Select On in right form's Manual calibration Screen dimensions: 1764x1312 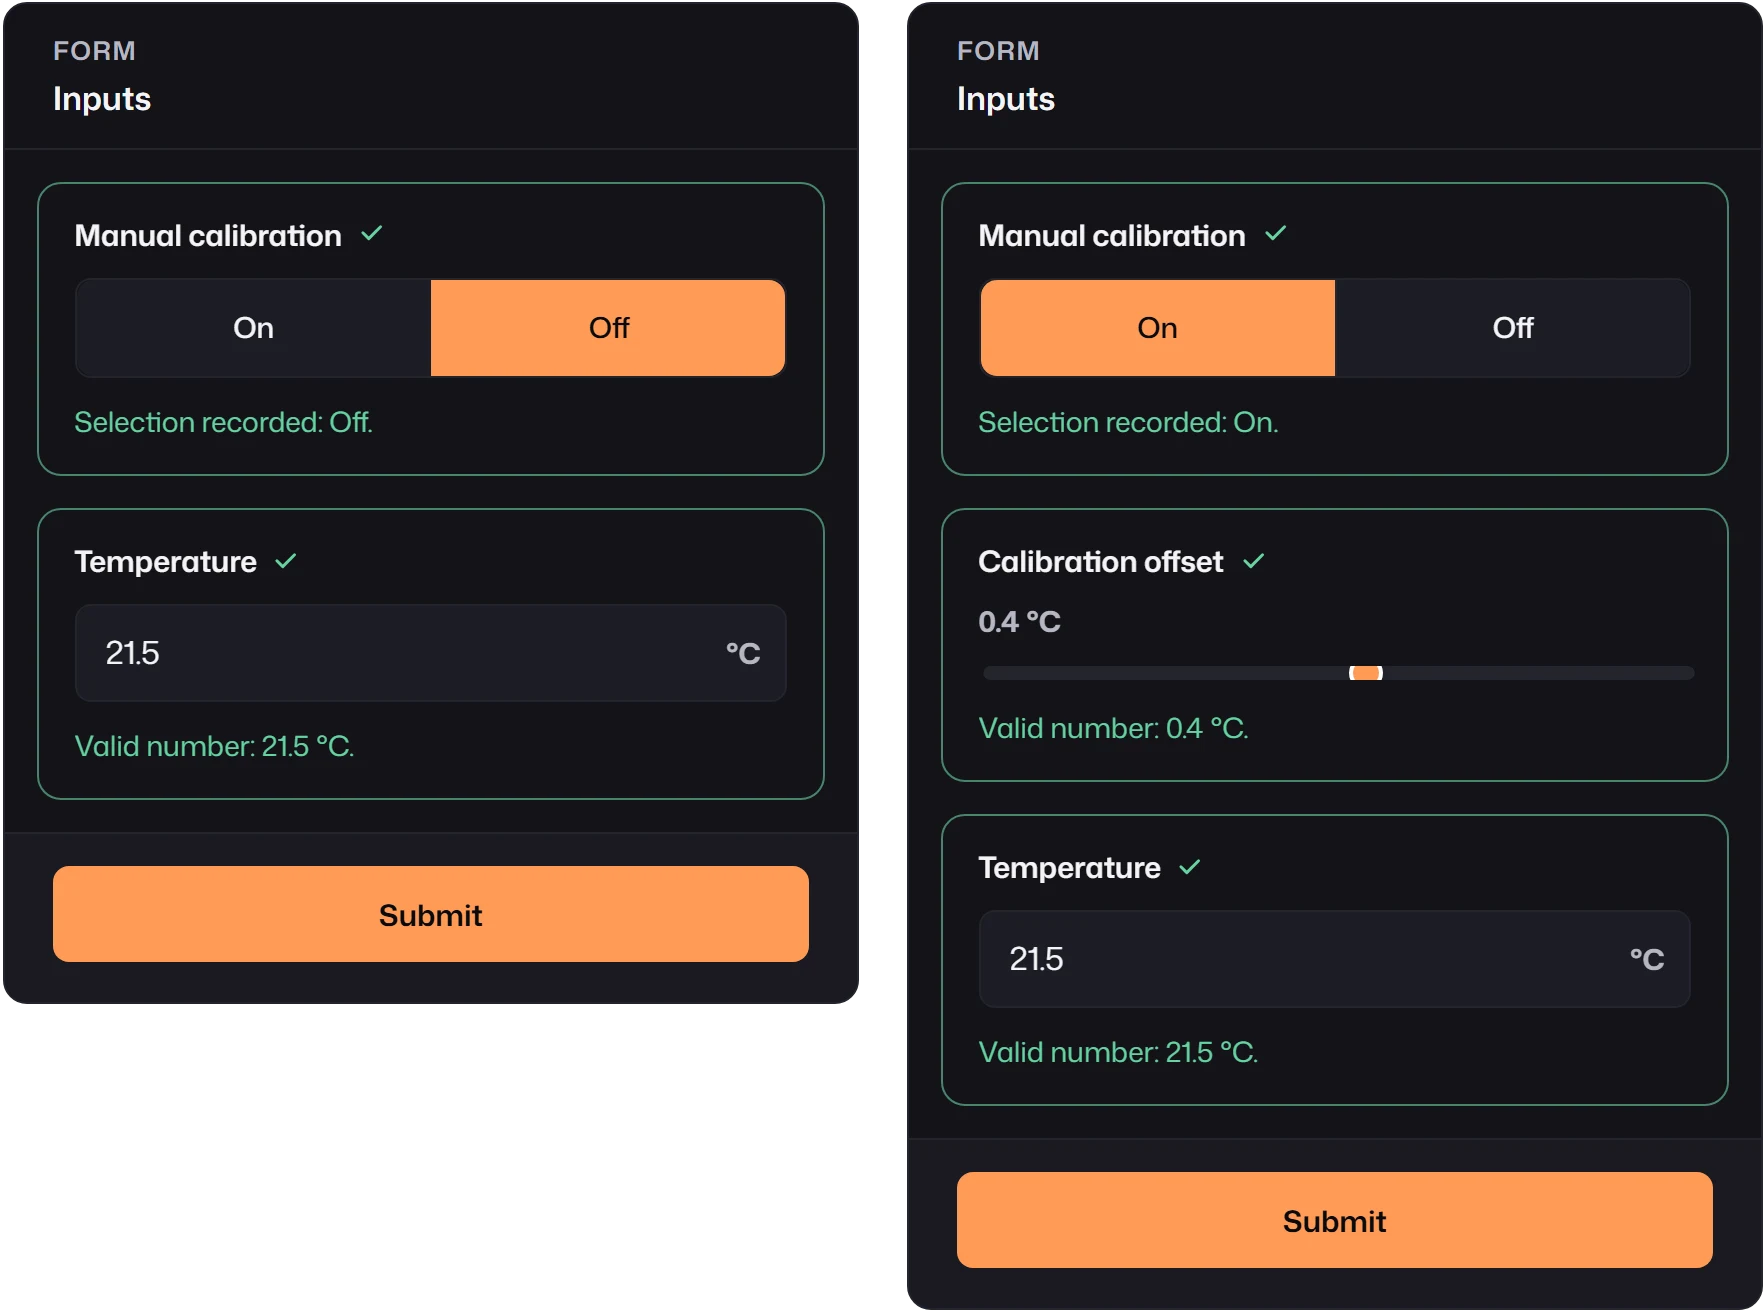click(1157, 328)
